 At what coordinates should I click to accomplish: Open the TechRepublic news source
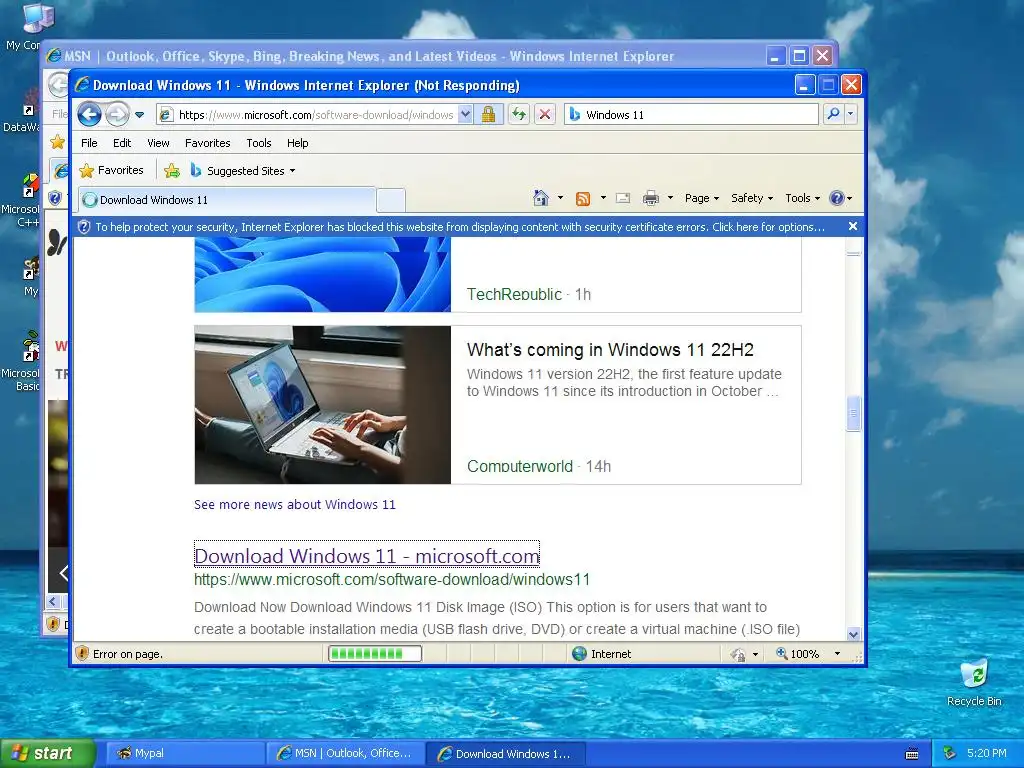click(514, 295)
